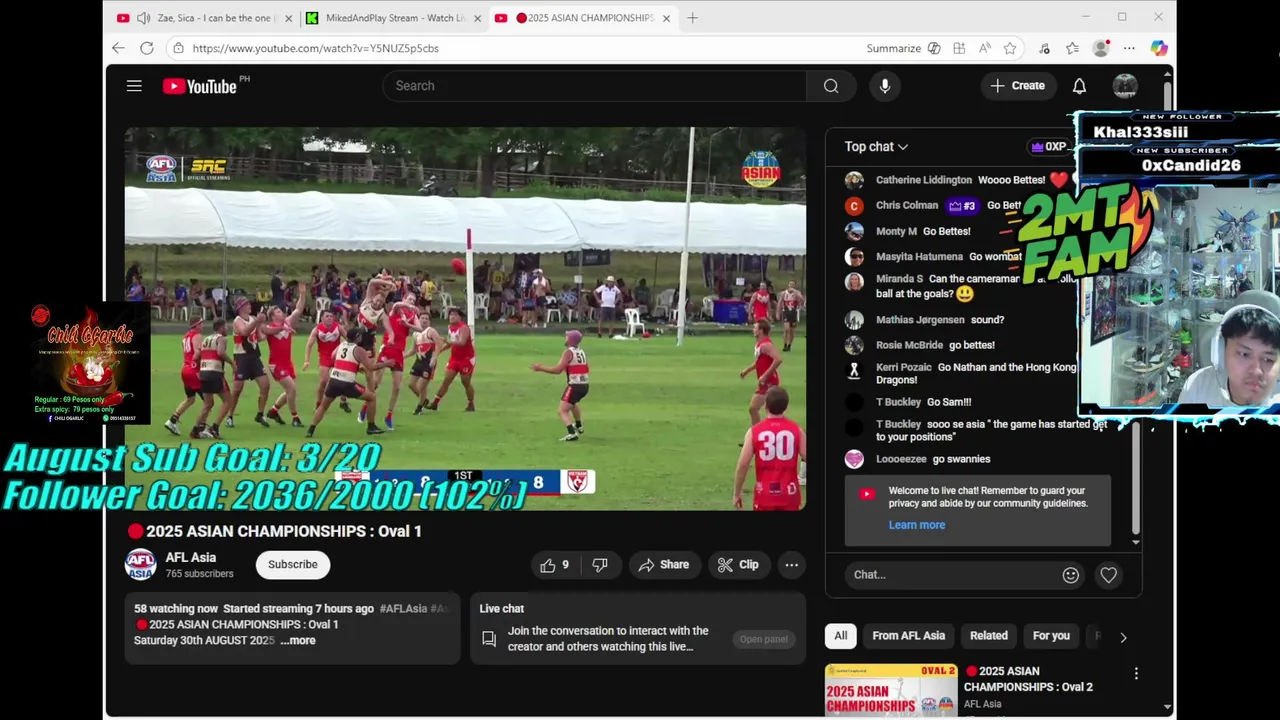This screenshot has height=720, width=1280.
Task: Go back with the browser back arrow
Action: (x=118, y=48)
